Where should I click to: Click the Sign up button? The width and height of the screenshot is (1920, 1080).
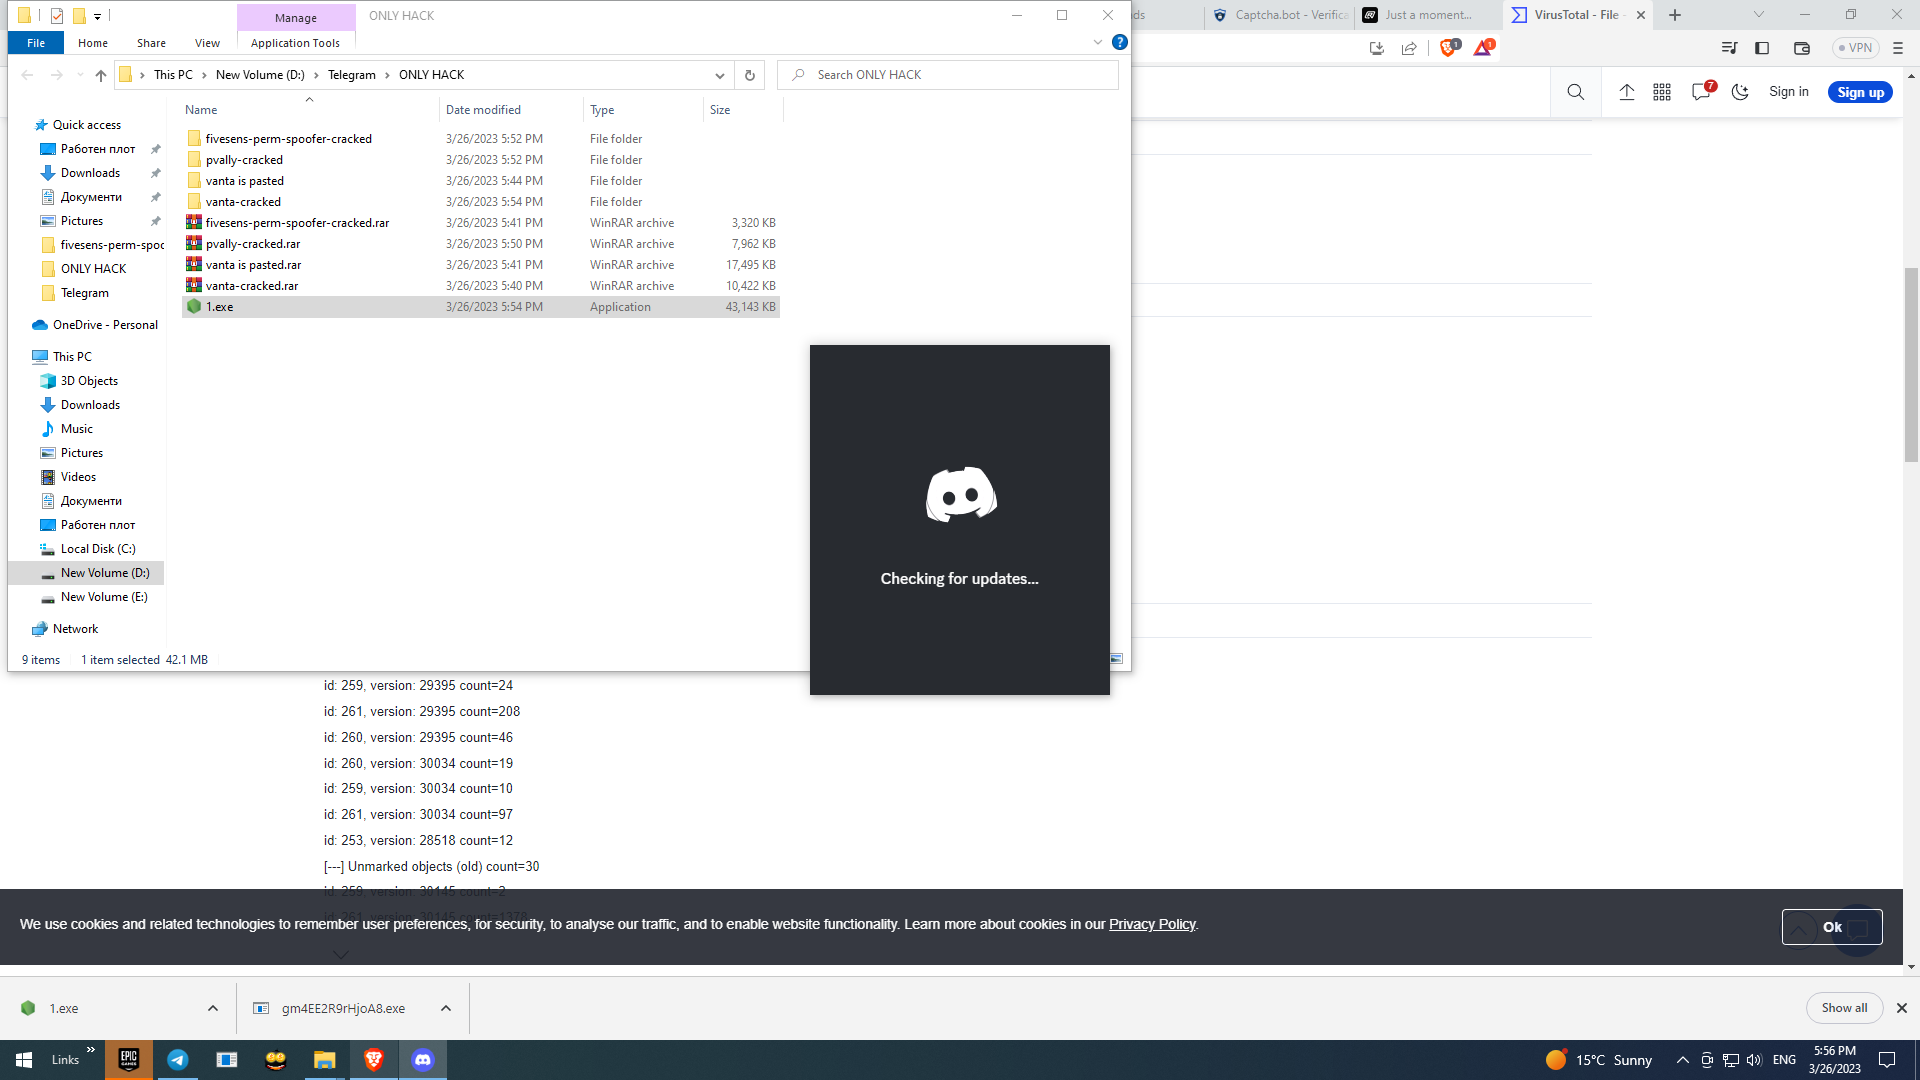(1859, 92)
